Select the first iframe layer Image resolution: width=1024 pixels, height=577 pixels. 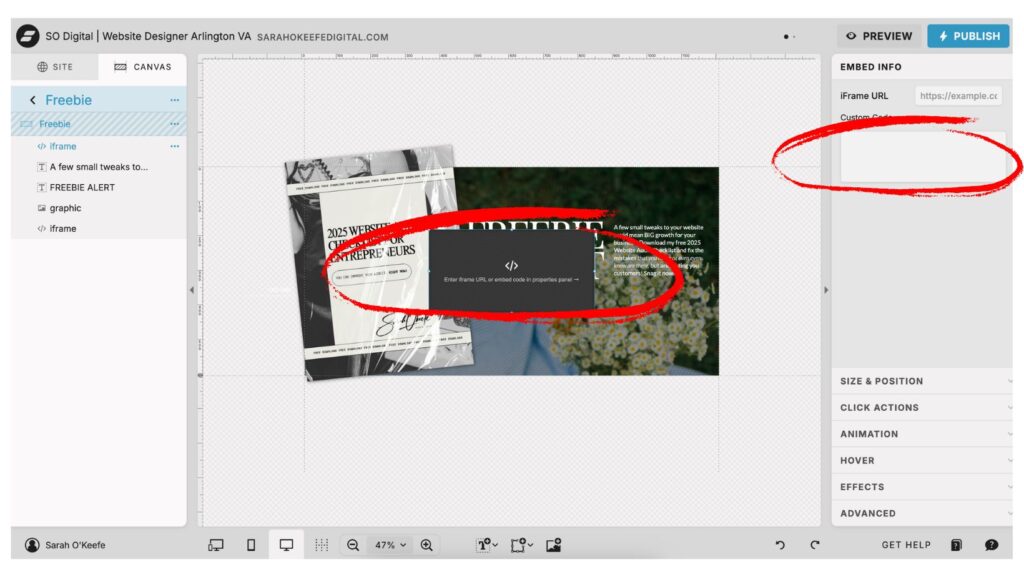point(63,146)
